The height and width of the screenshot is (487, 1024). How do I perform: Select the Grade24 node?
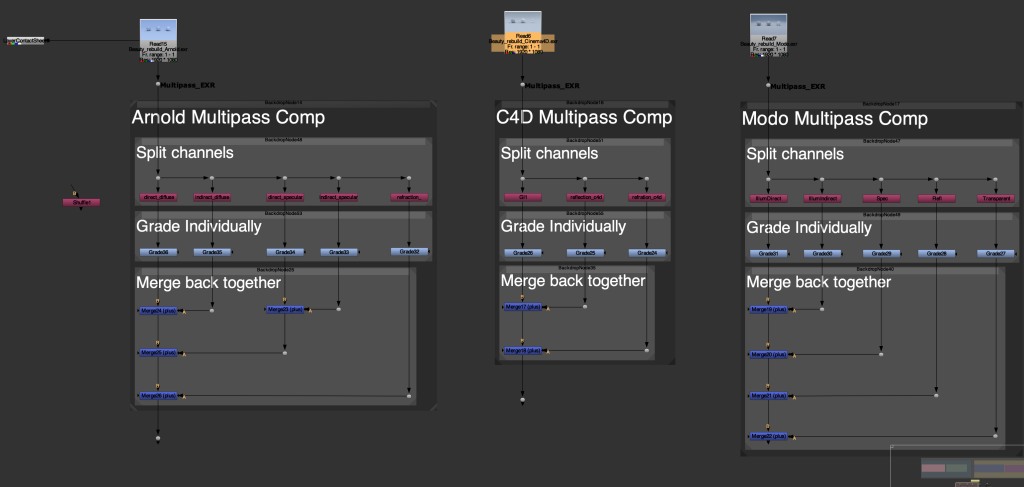click(647, 253)
